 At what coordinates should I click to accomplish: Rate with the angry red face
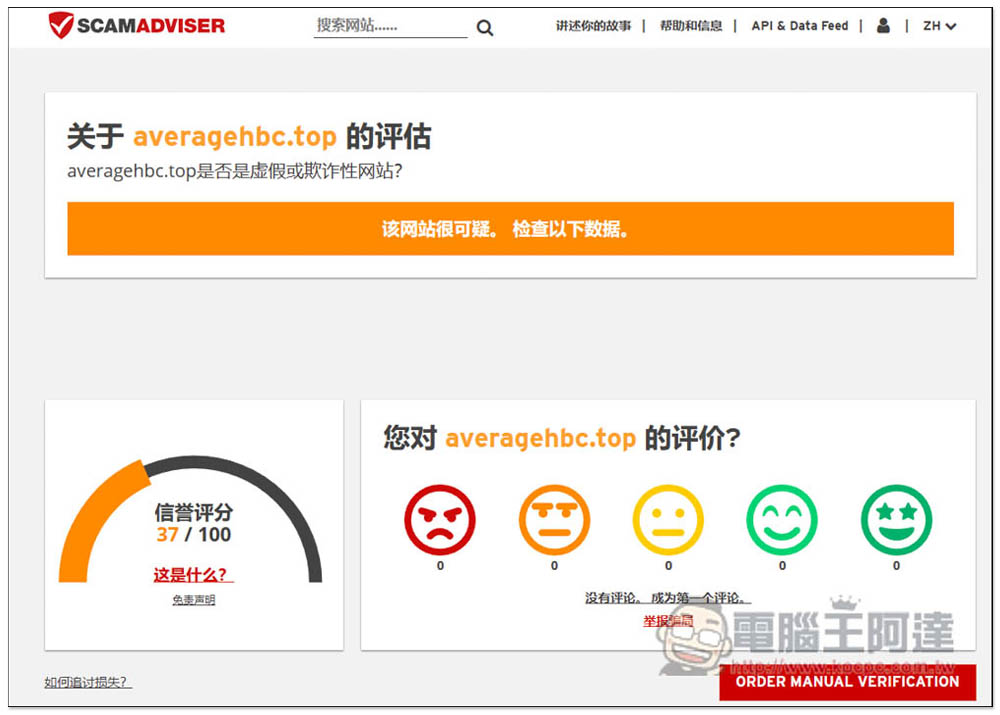(x=440, y=519)
